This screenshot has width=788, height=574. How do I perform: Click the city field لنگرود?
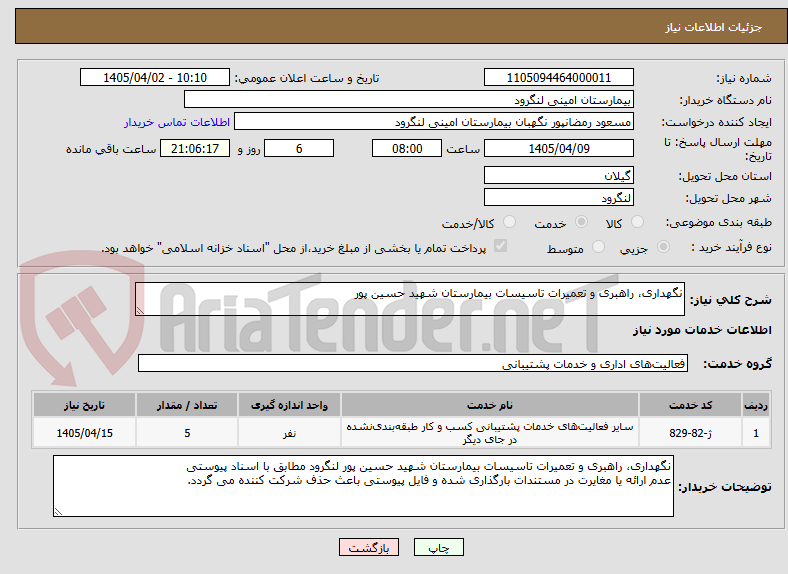pos(558,198)
